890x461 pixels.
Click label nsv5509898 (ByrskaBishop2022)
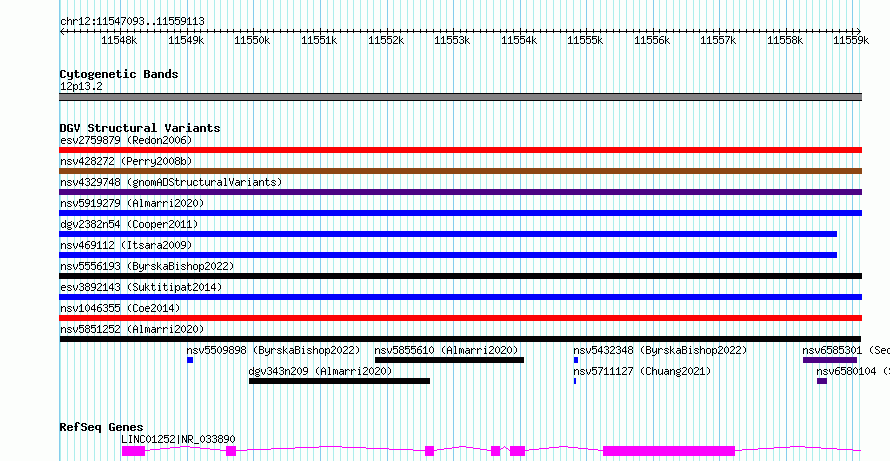274,350
